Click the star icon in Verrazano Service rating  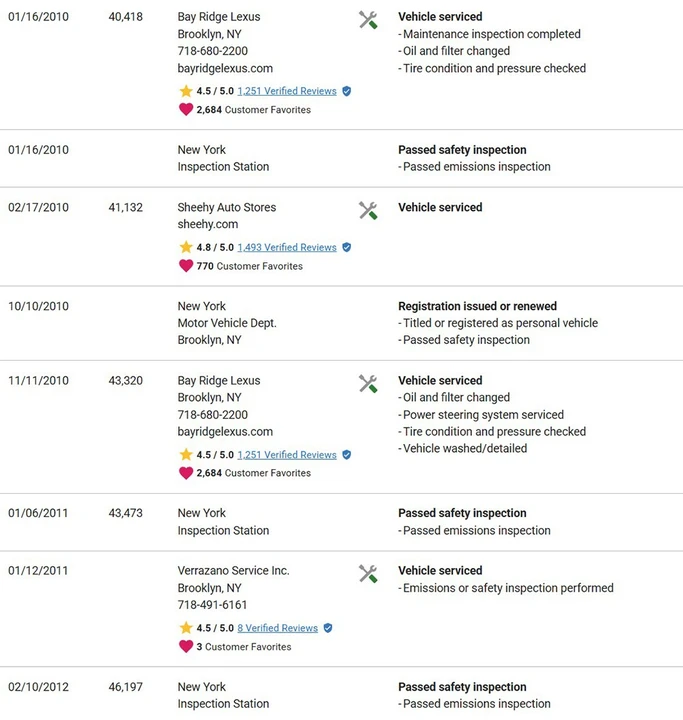[186, 627]
